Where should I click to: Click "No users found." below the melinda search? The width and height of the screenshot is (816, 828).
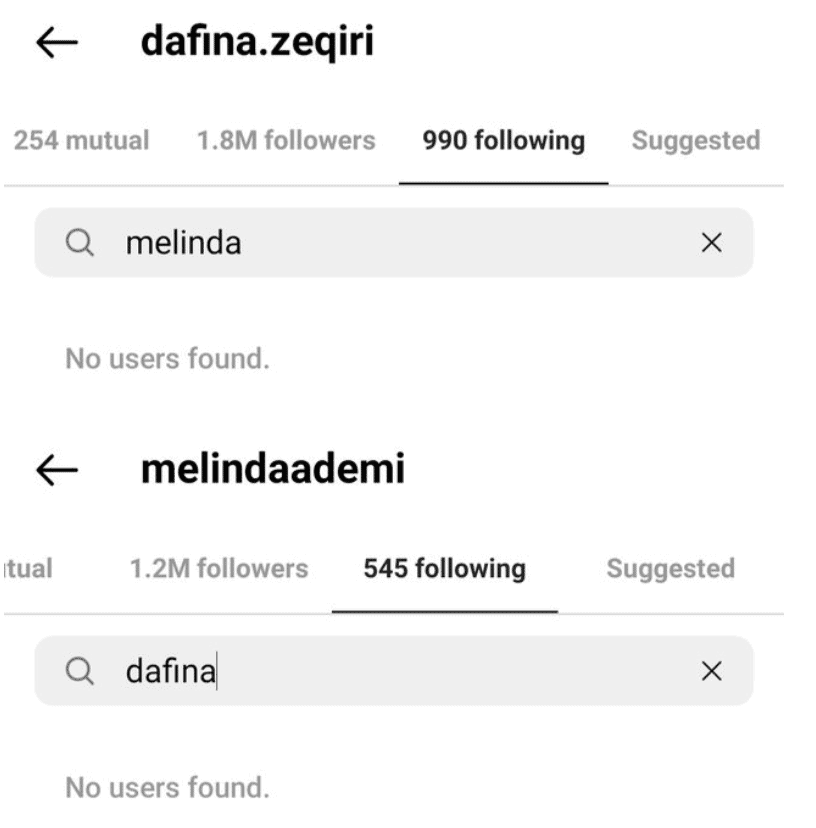(x=167, y=358)
